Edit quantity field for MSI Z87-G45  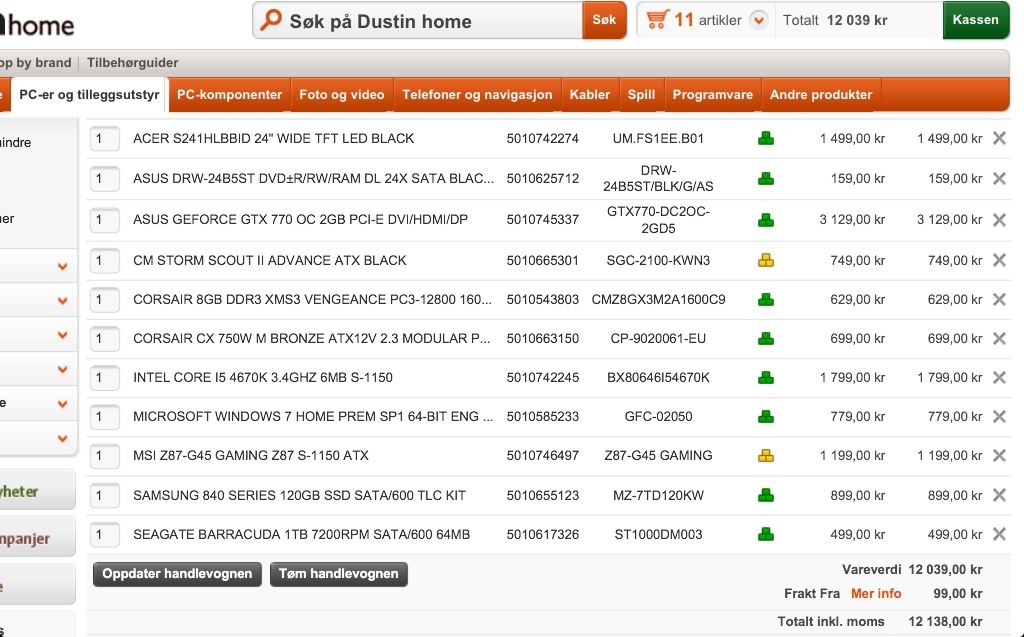pos(104,455)
